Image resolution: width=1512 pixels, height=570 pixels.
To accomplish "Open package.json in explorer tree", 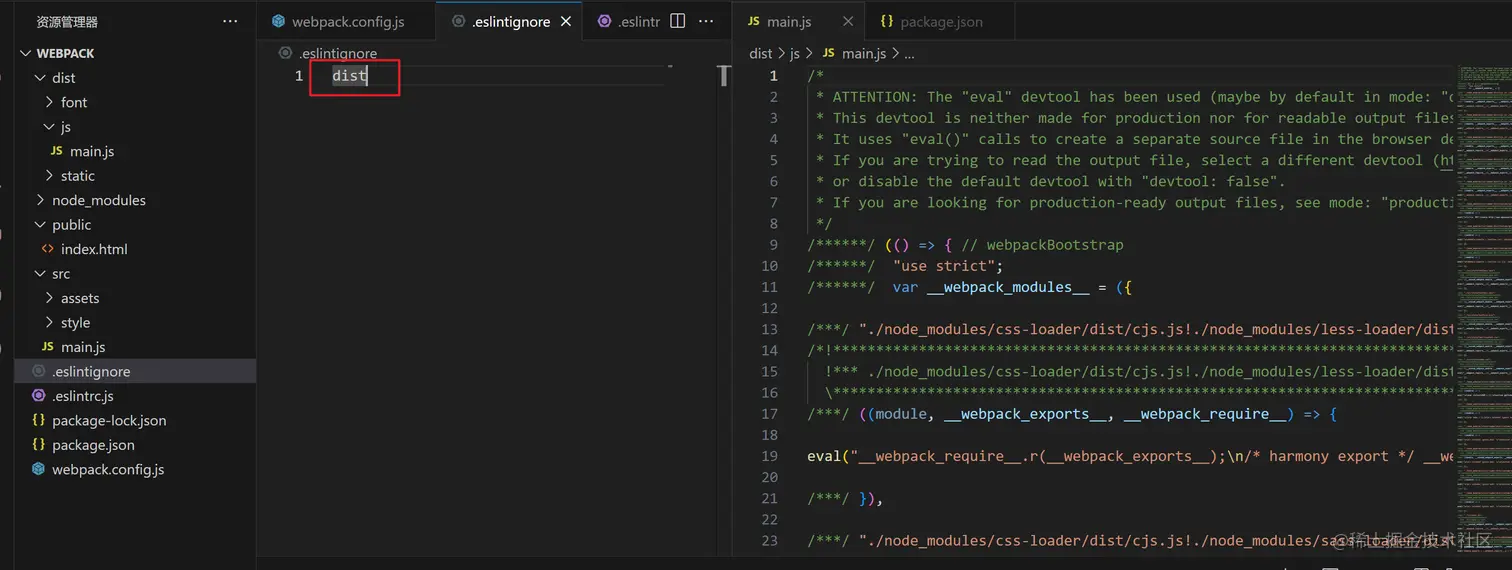I will coord(135,445).
